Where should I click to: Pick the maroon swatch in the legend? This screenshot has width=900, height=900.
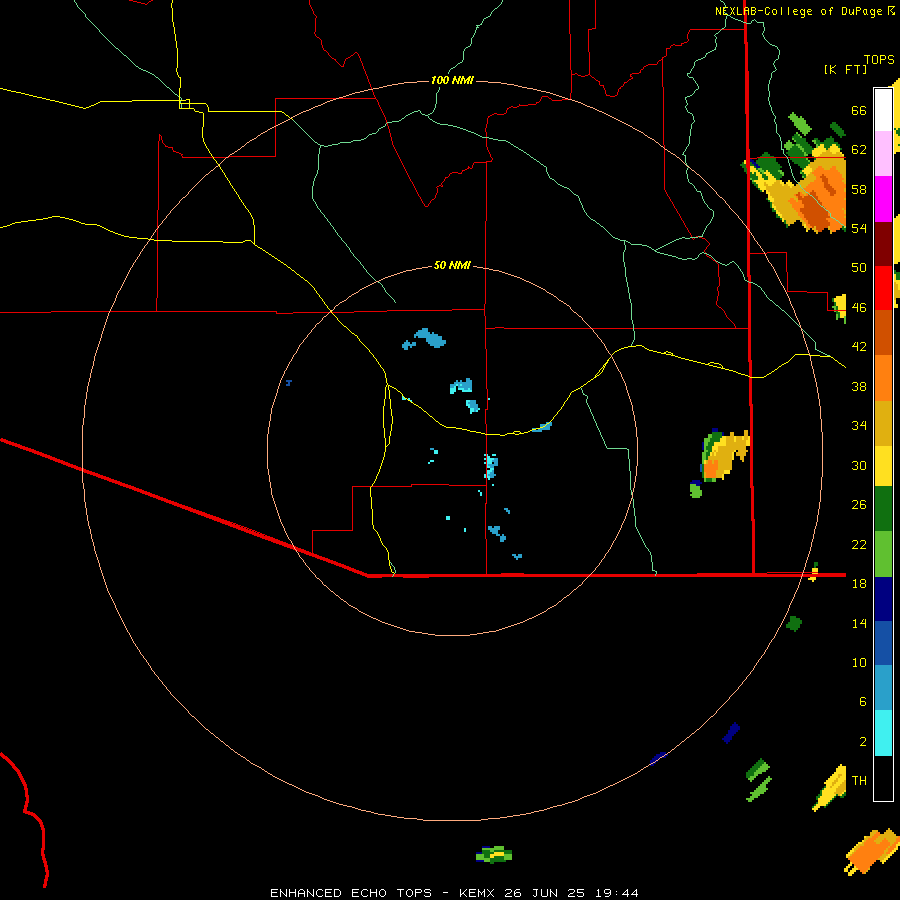[883, 243]
